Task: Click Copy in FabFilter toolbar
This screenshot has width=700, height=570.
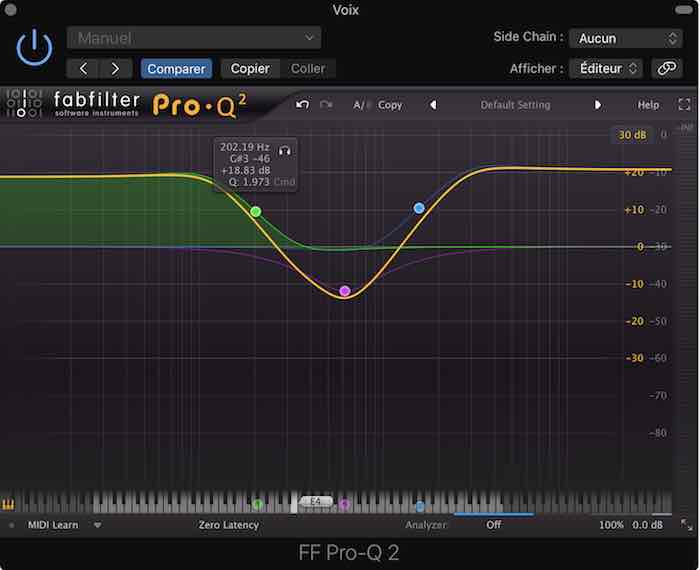Action: [390, 105]
